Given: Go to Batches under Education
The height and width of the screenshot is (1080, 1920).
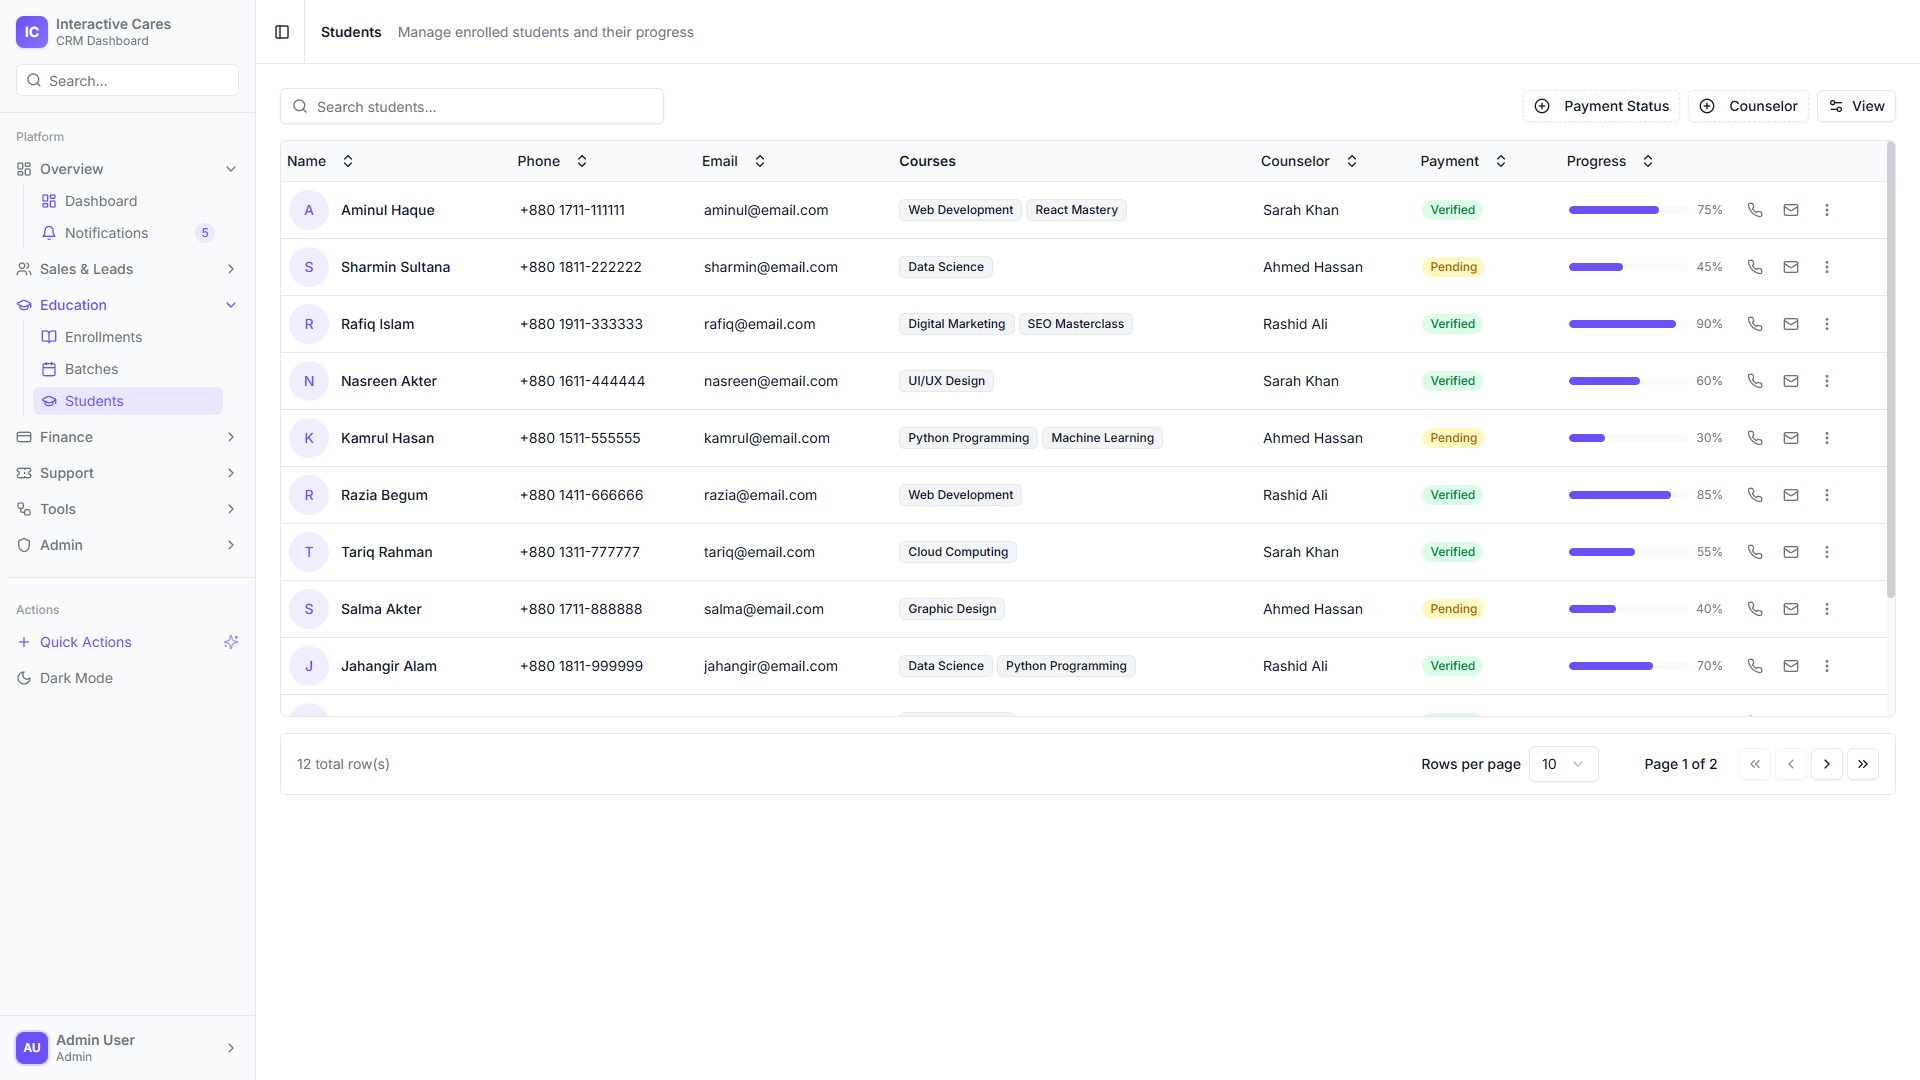Looking at the screenshot, I should pyautogui.click(x=91, y=369).
